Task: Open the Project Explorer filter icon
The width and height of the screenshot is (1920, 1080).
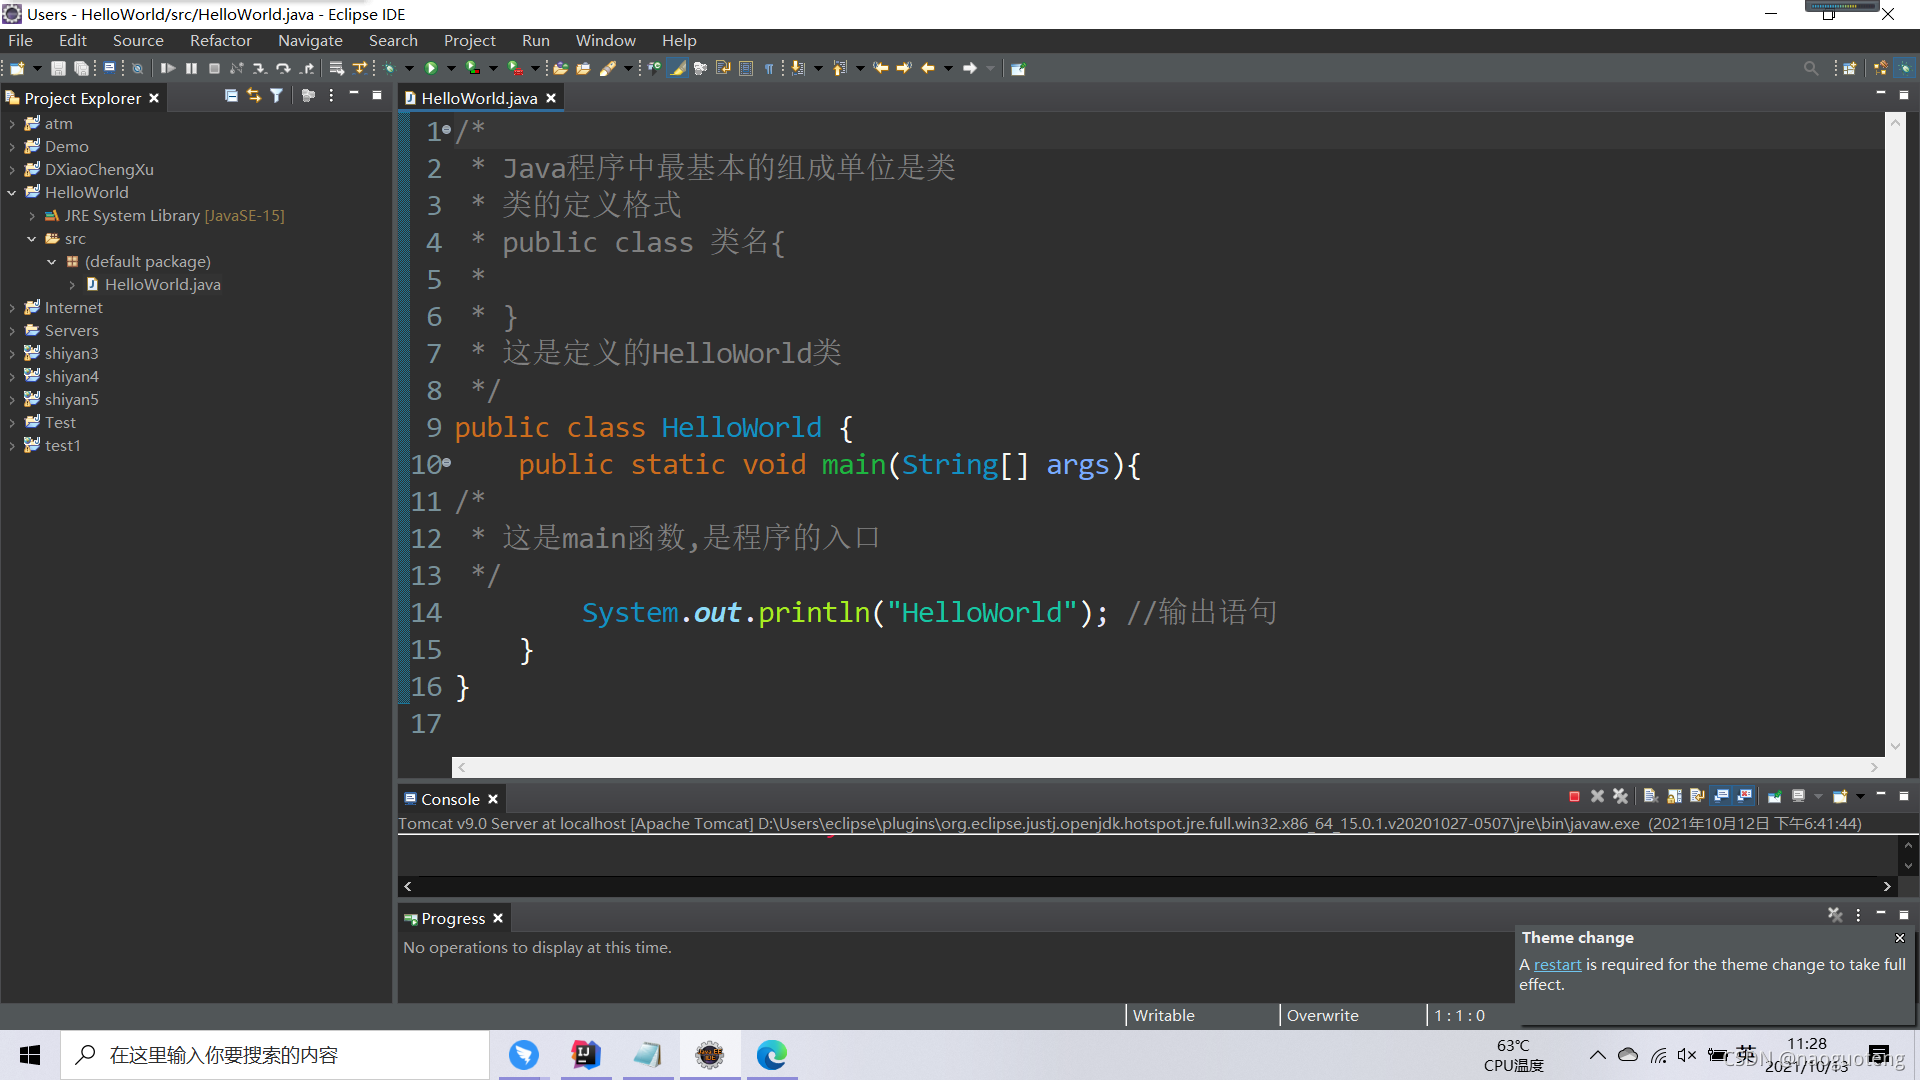Action: 277,96
